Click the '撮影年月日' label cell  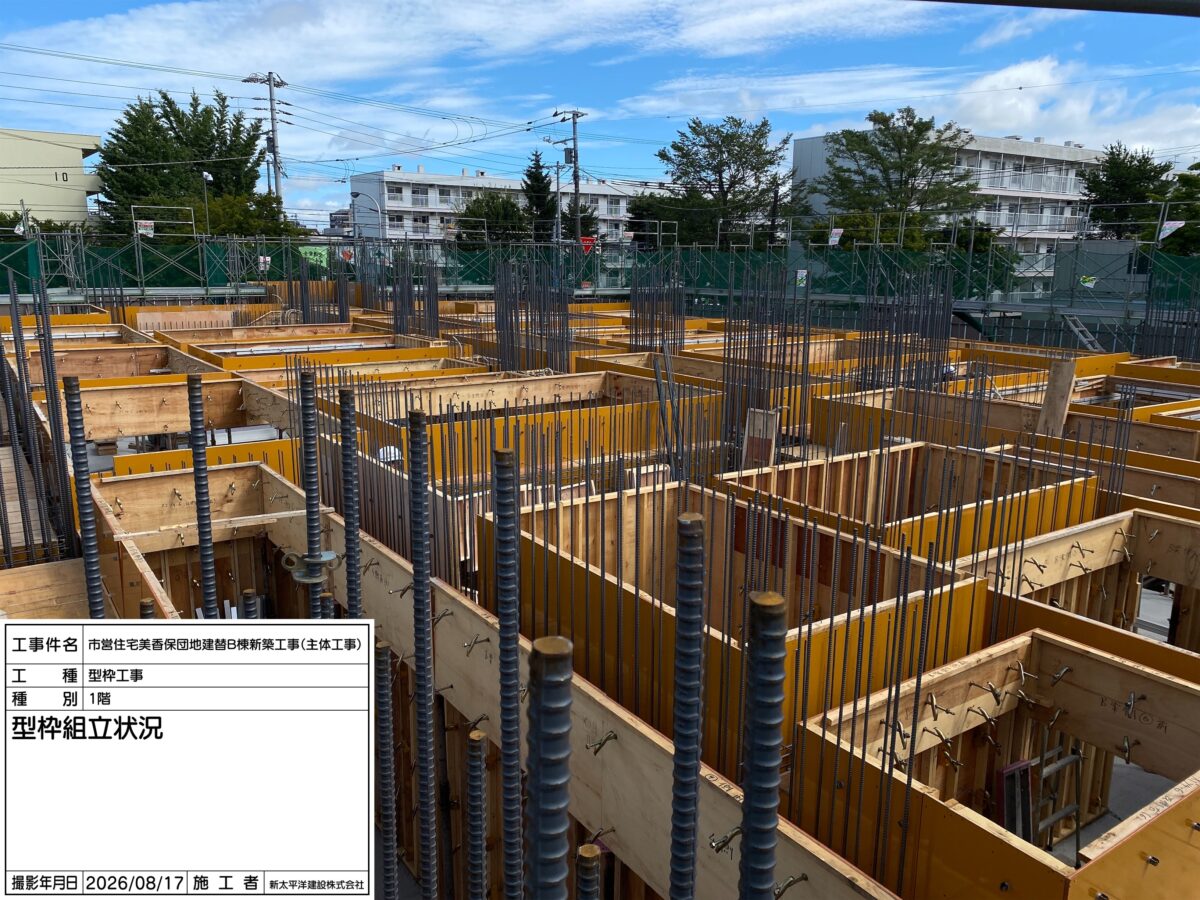click(x=44, y=883)
